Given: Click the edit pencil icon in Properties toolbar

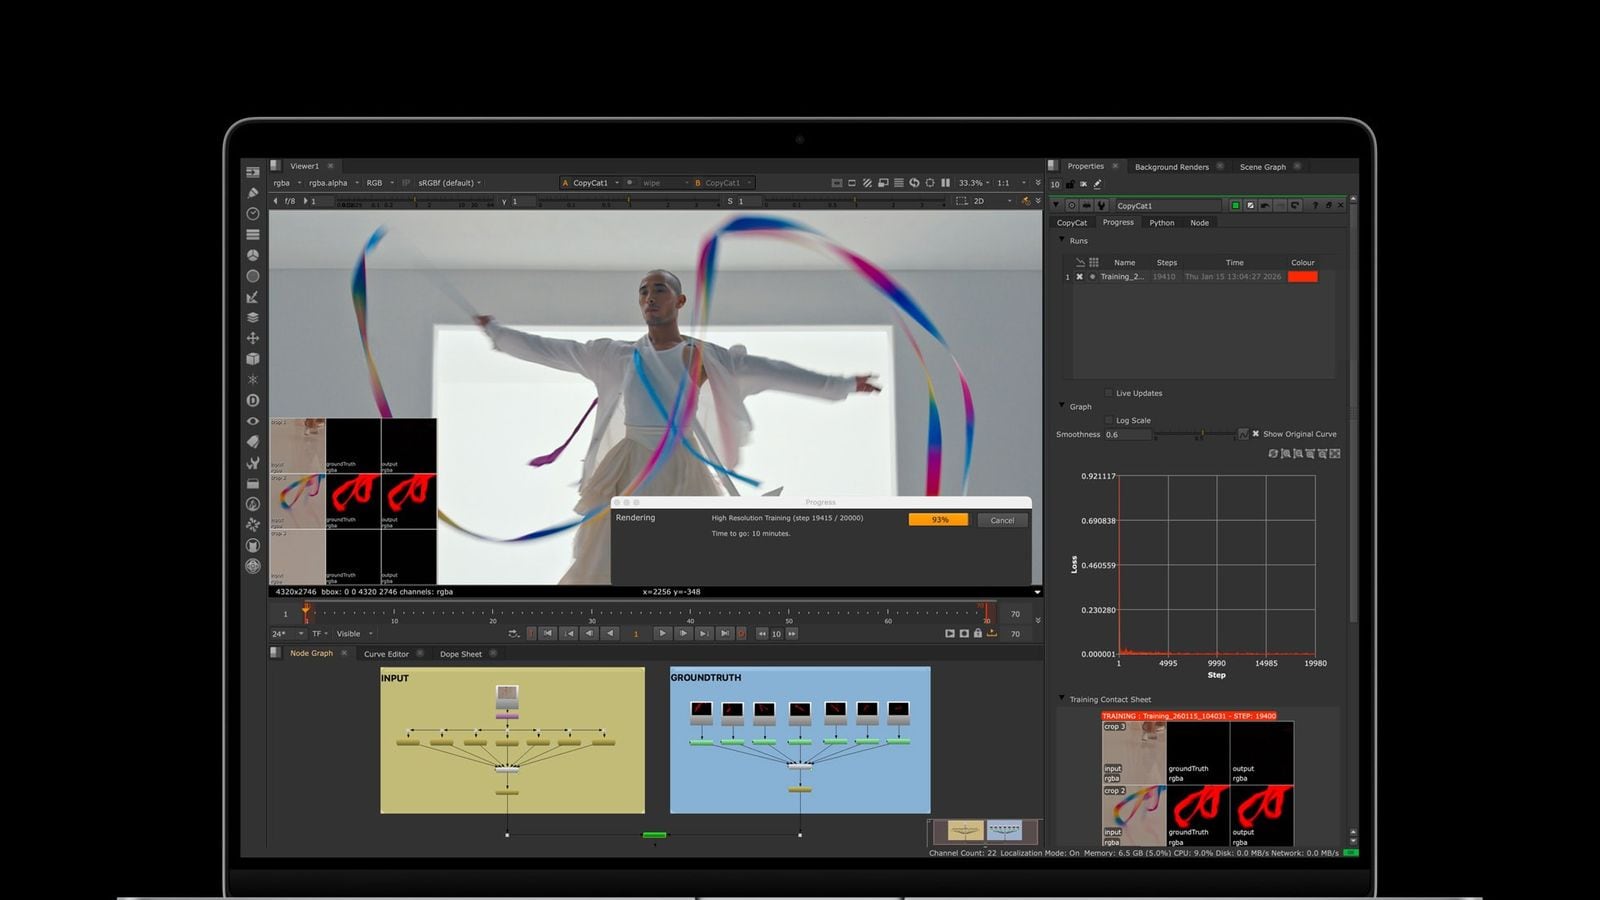Looking at the screenshot, I should click(x=1097, y=184).
